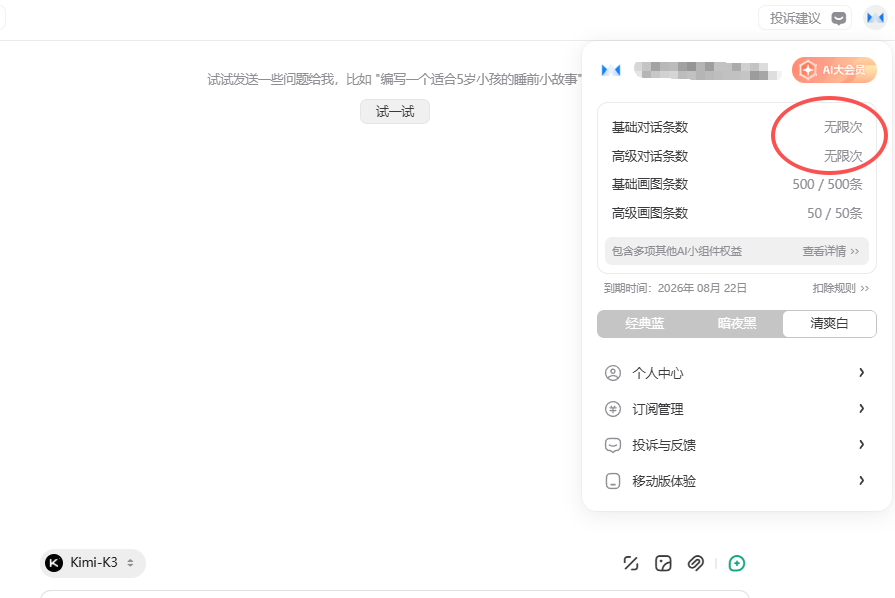Click the logo icon beside the blurred username
Viewport: 895px width, 598px height.
[611, 70]
